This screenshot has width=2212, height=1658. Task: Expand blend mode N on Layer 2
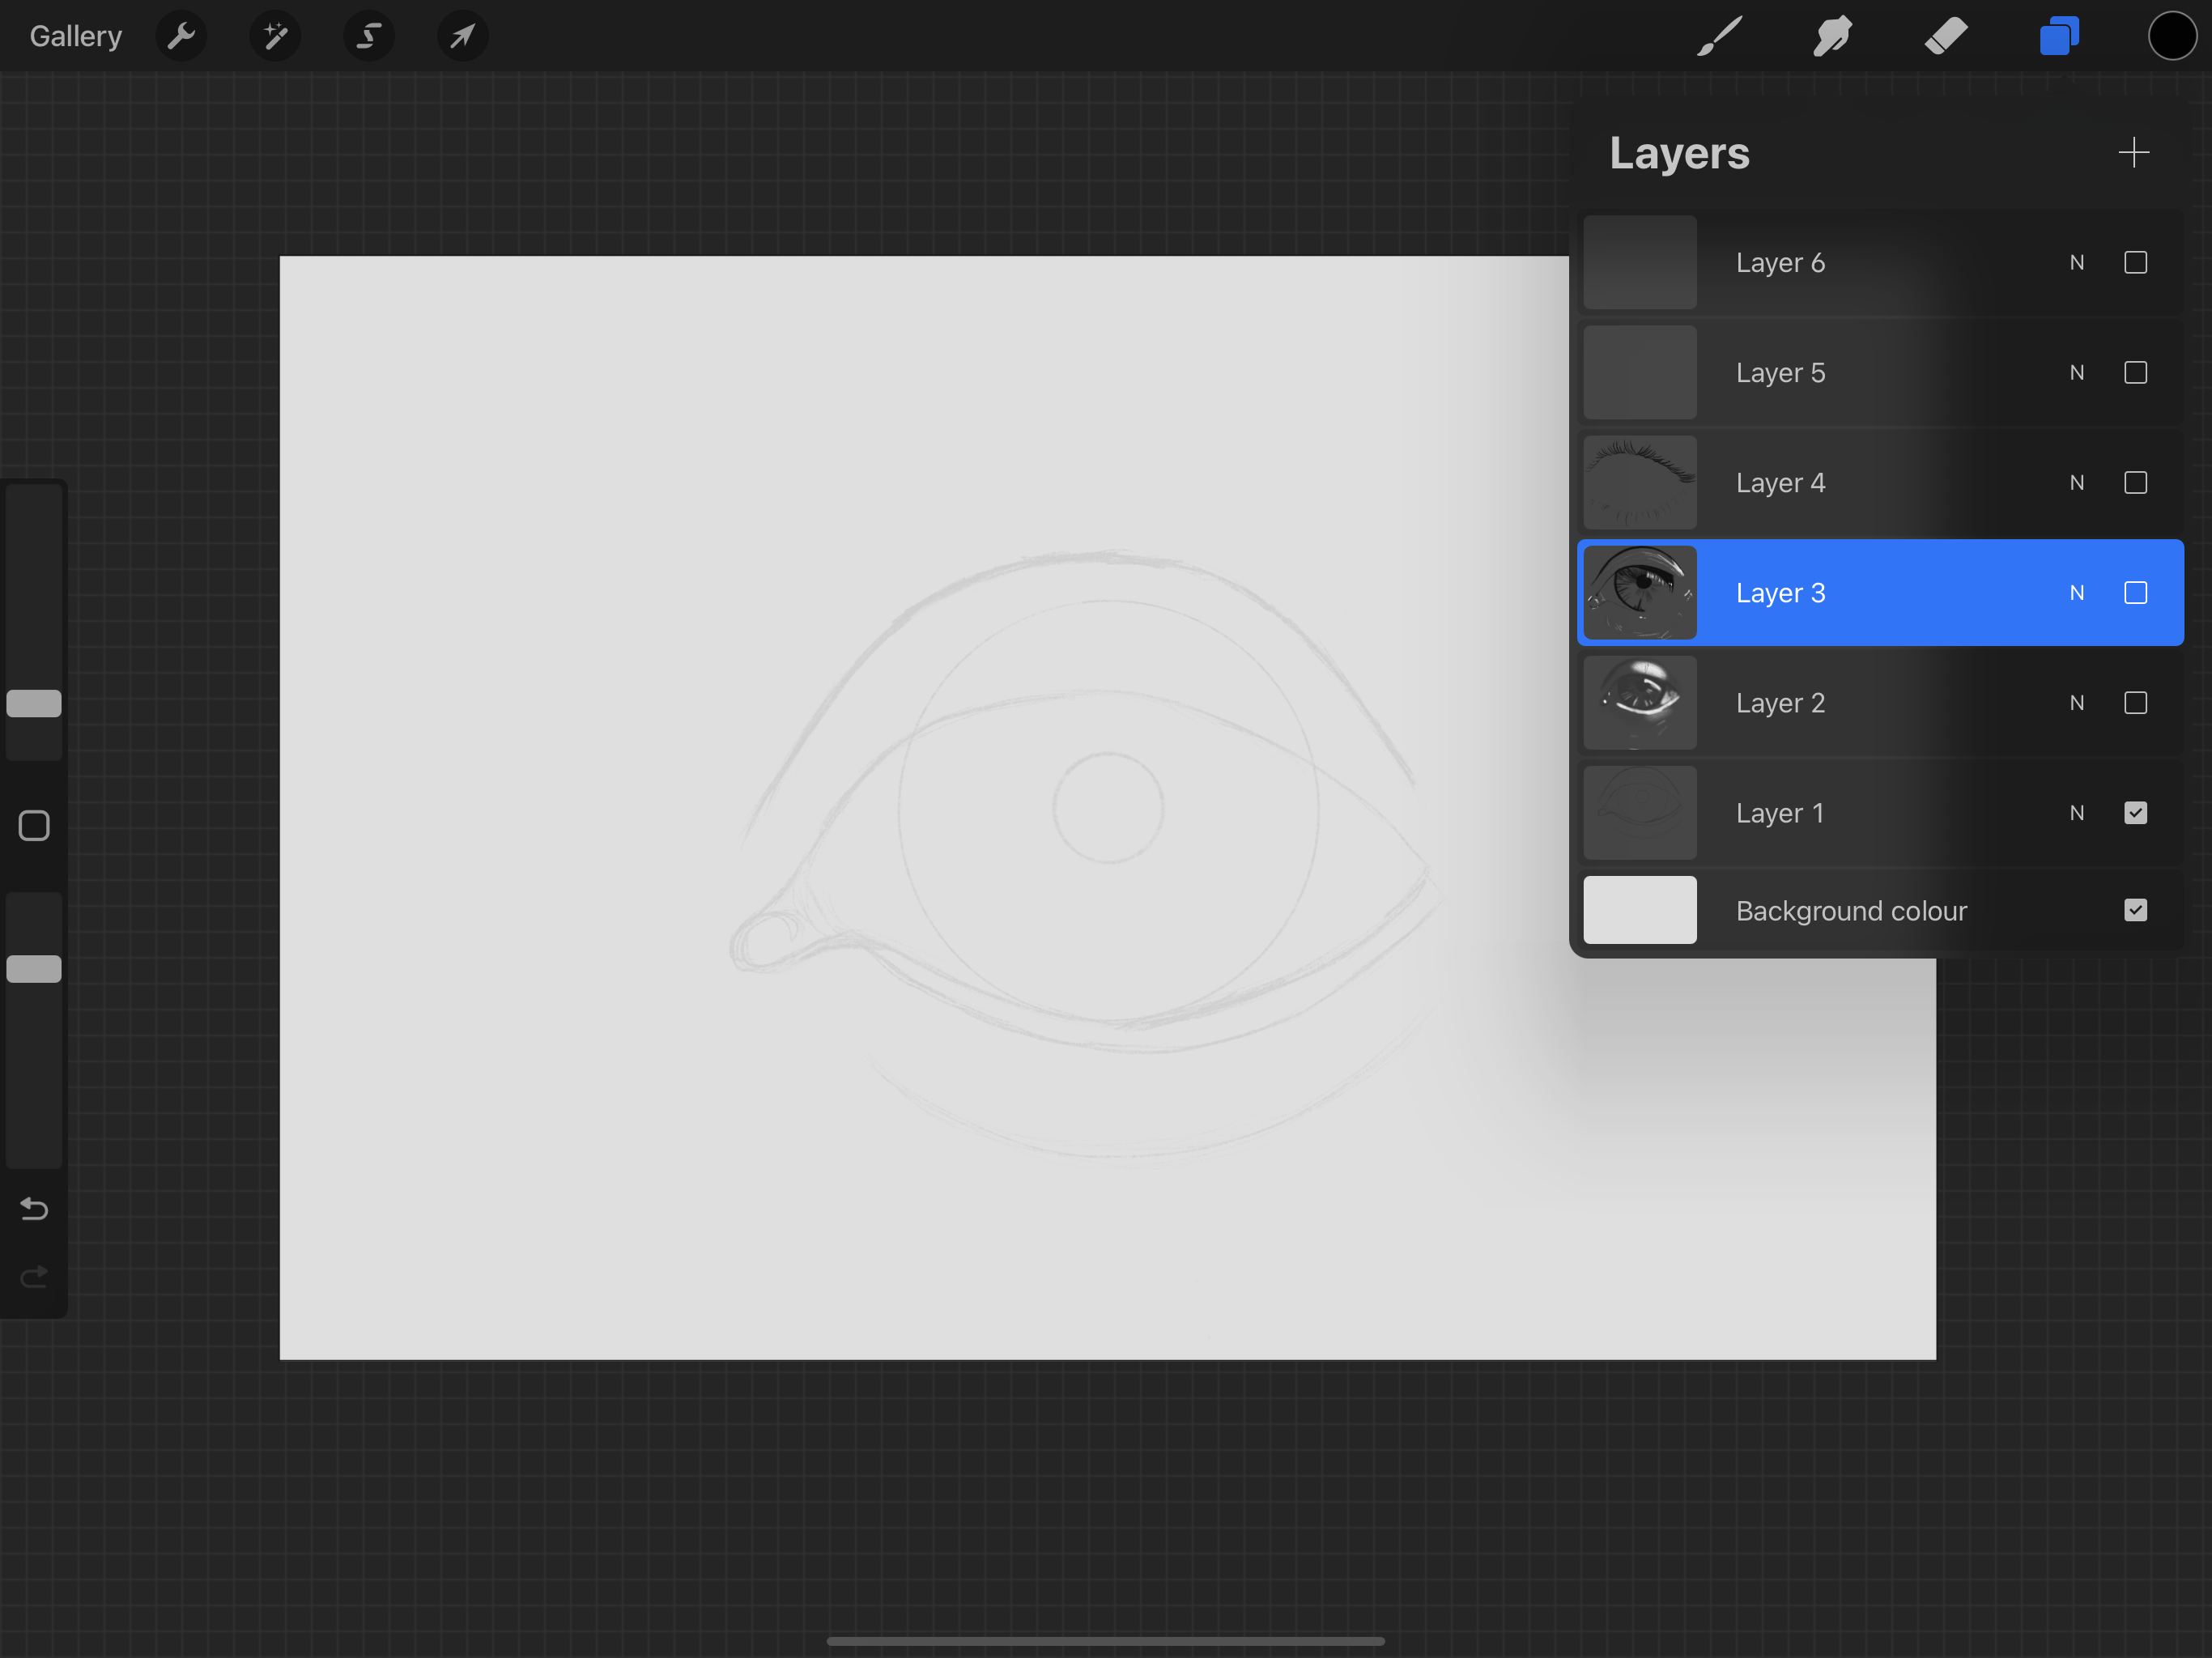[x=2077, y=703]
